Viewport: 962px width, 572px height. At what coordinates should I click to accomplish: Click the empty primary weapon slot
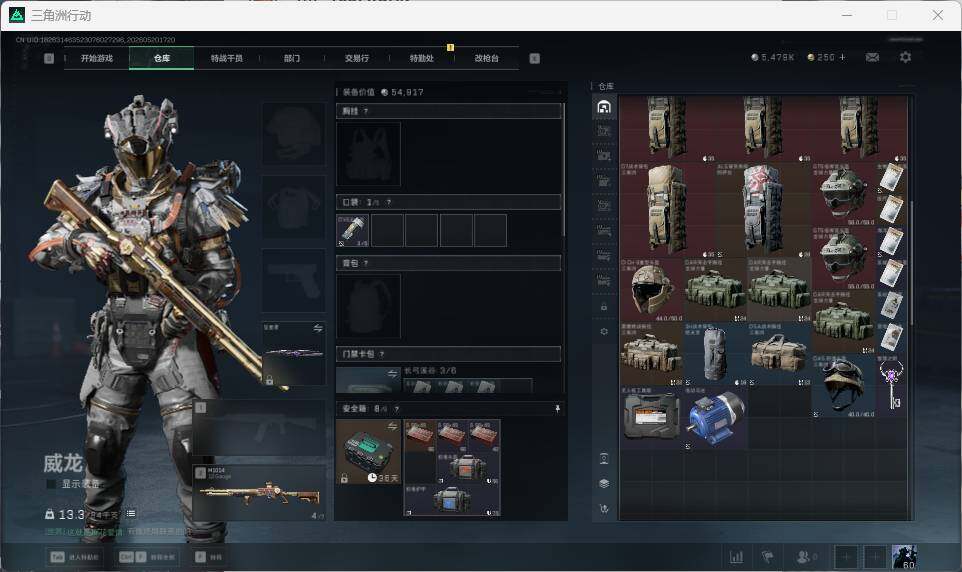click(x=259, y=428)
